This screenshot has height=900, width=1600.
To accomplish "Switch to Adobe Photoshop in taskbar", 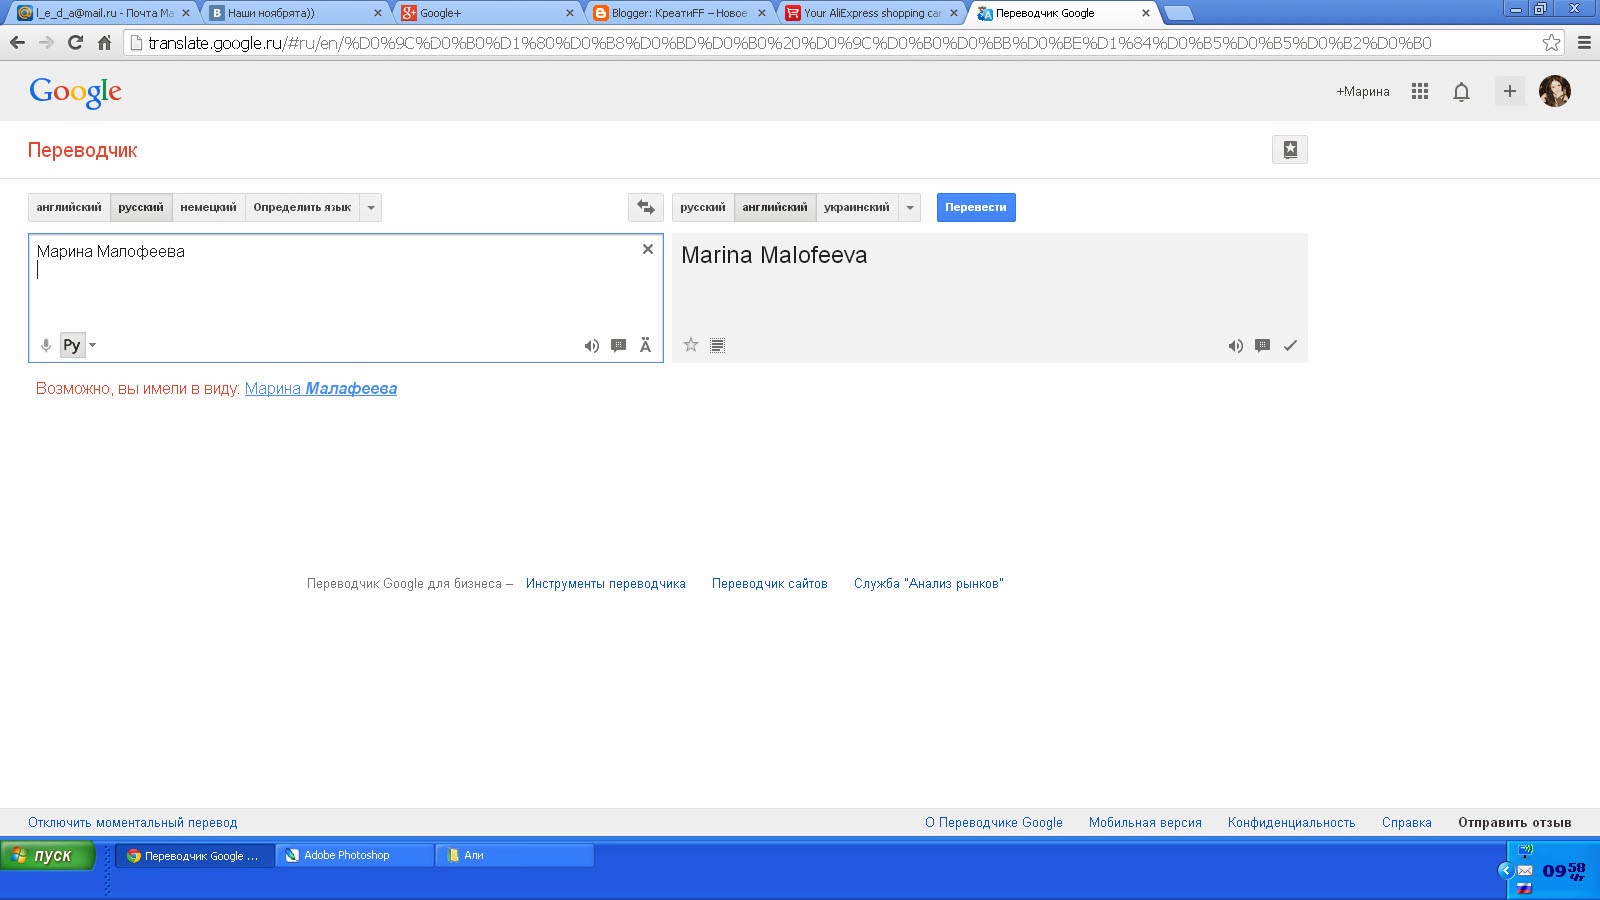I will coord(355,855).
